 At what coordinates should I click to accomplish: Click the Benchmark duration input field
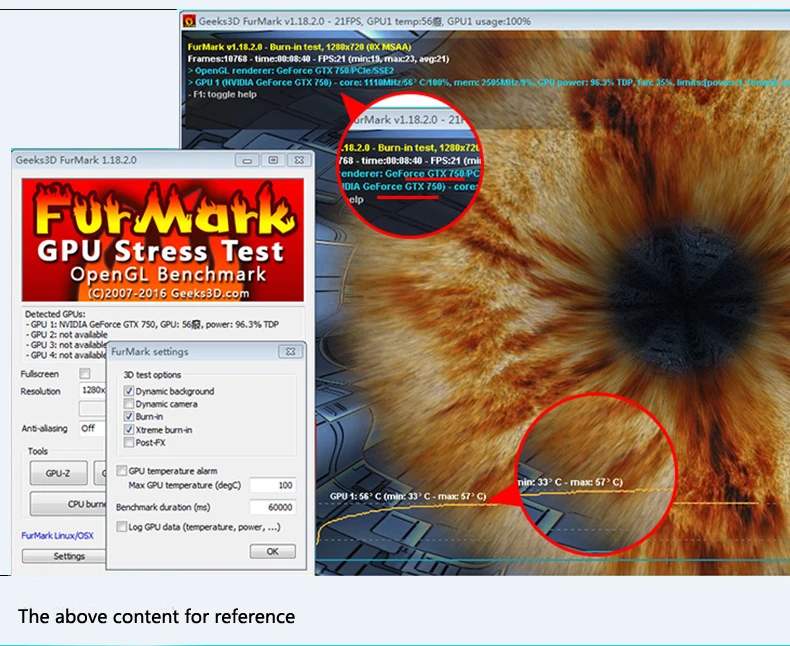tap(273, 507)
